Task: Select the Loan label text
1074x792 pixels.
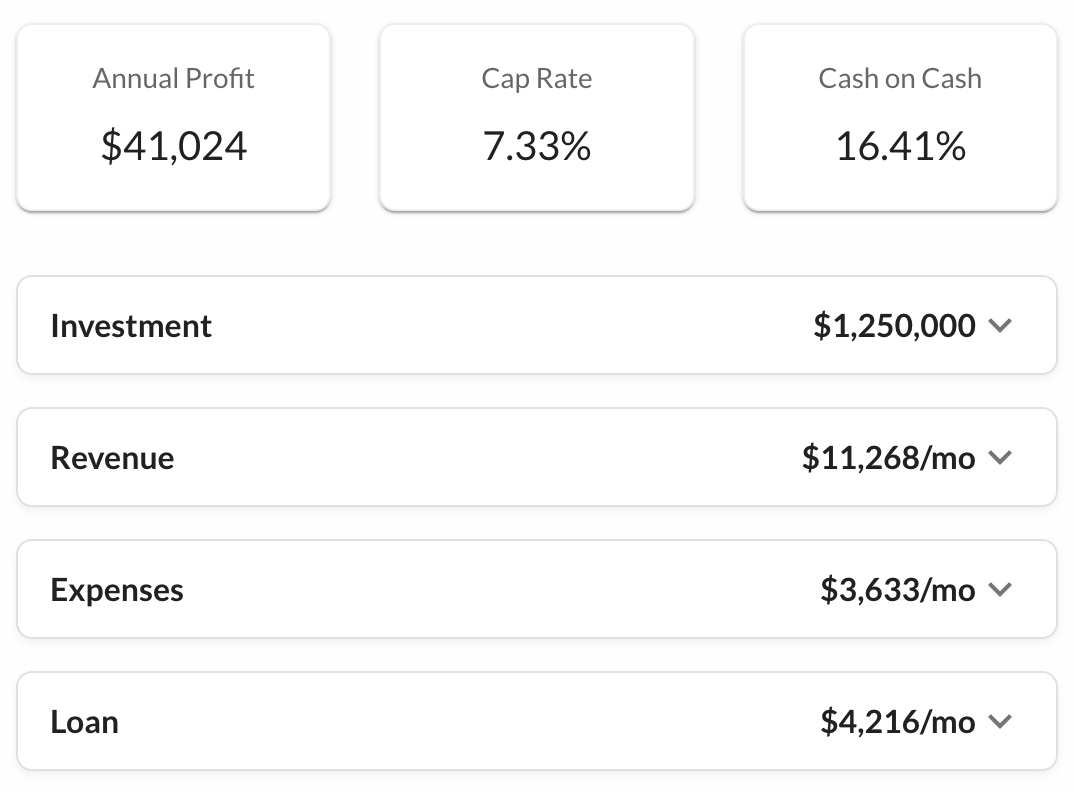Action: click(84, 721)
